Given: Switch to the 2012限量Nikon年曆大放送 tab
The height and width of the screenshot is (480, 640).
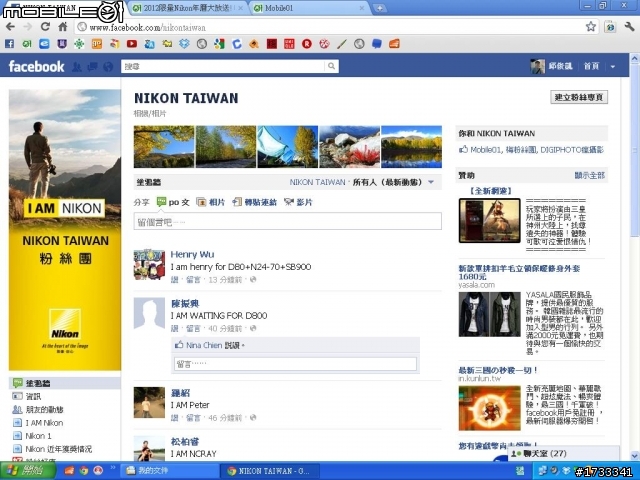Looking at the screenshot, I should click(x=187, y=8).
